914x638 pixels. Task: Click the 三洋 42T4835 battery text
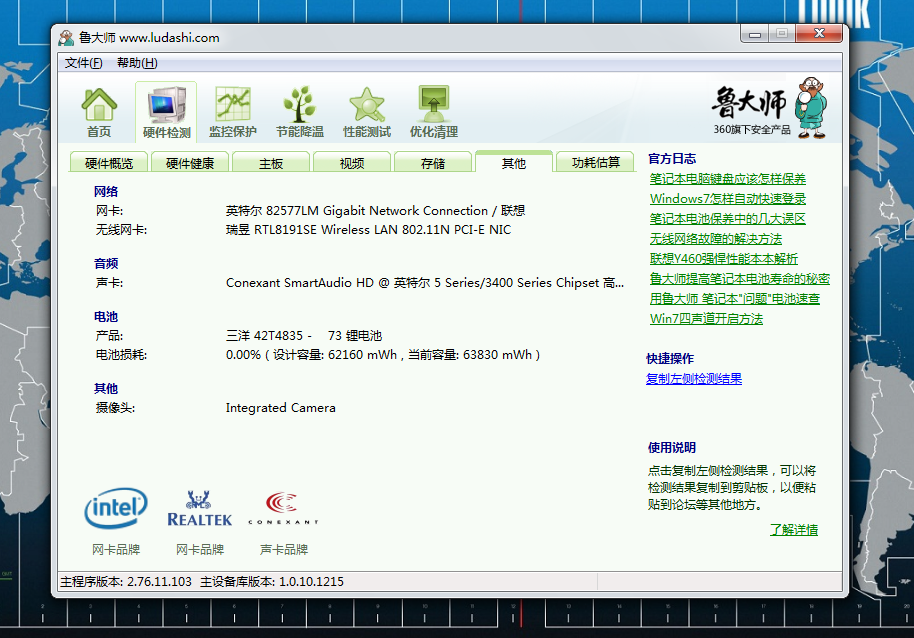[304, 336]
